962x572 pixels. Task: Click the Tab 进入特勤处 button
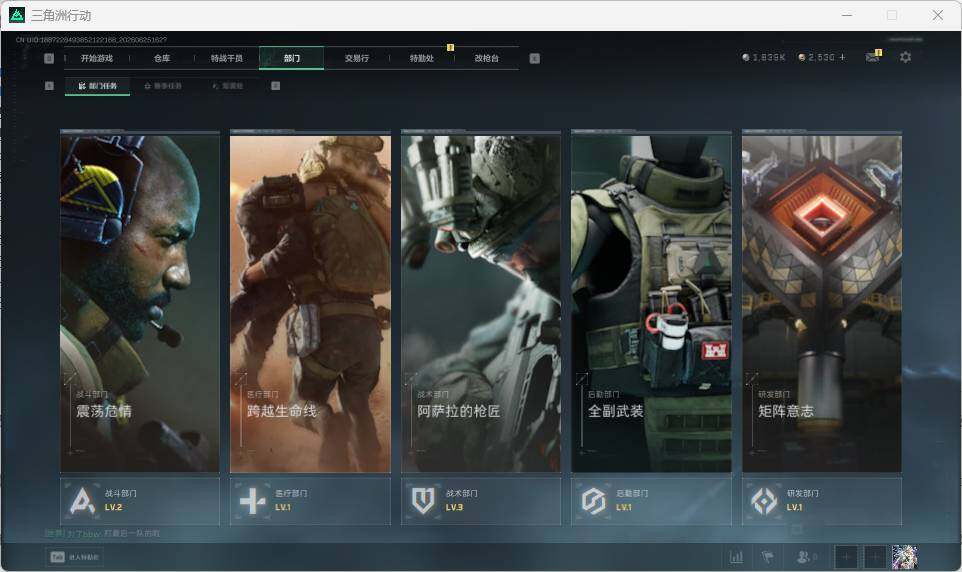click(x=74, y=557)
